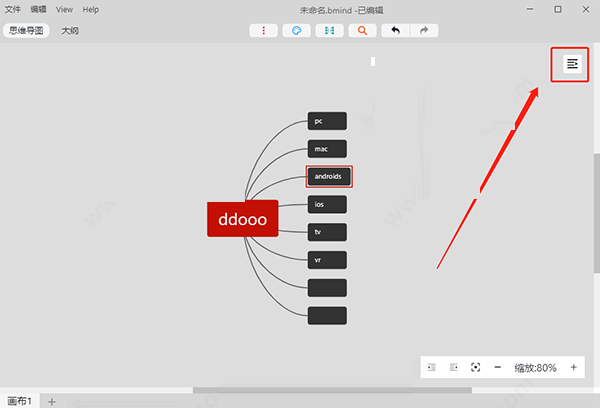The height and width of the screenshot is (408, 600).
Task: Click the green layout structure toolbar icon
Action: coord(329,31)
